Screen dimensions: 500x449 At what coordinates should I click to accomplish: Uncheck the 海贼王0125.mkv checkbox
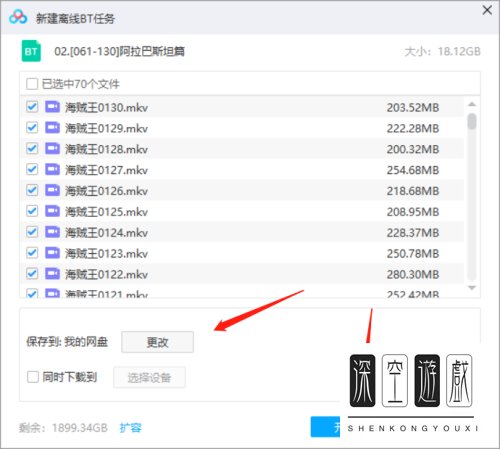(x=32, y=211)
